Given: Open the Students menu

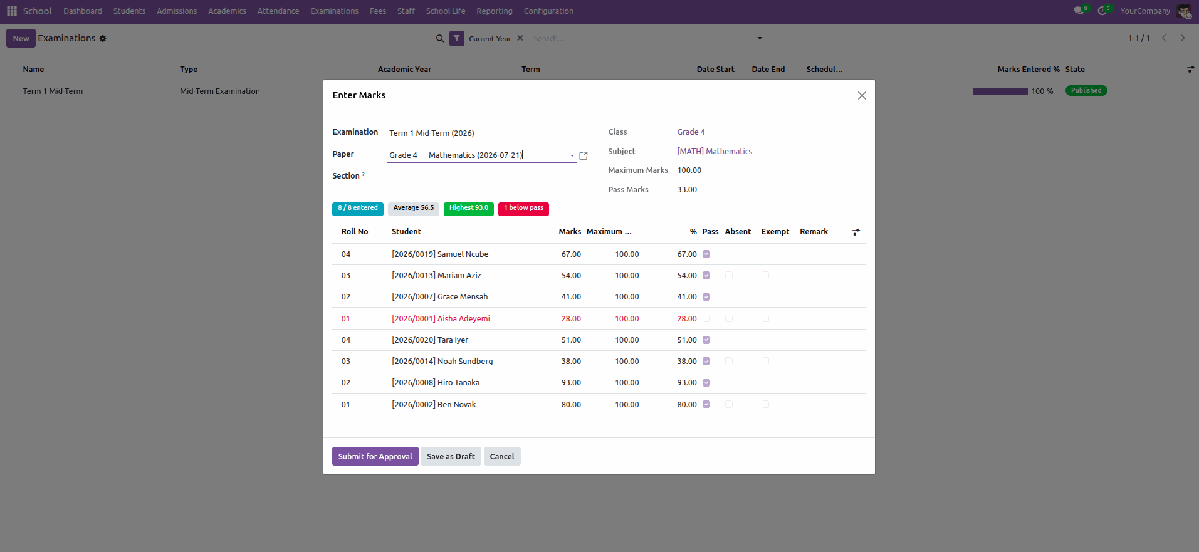Looking at the screenshot, I should [x=129, y=11].
